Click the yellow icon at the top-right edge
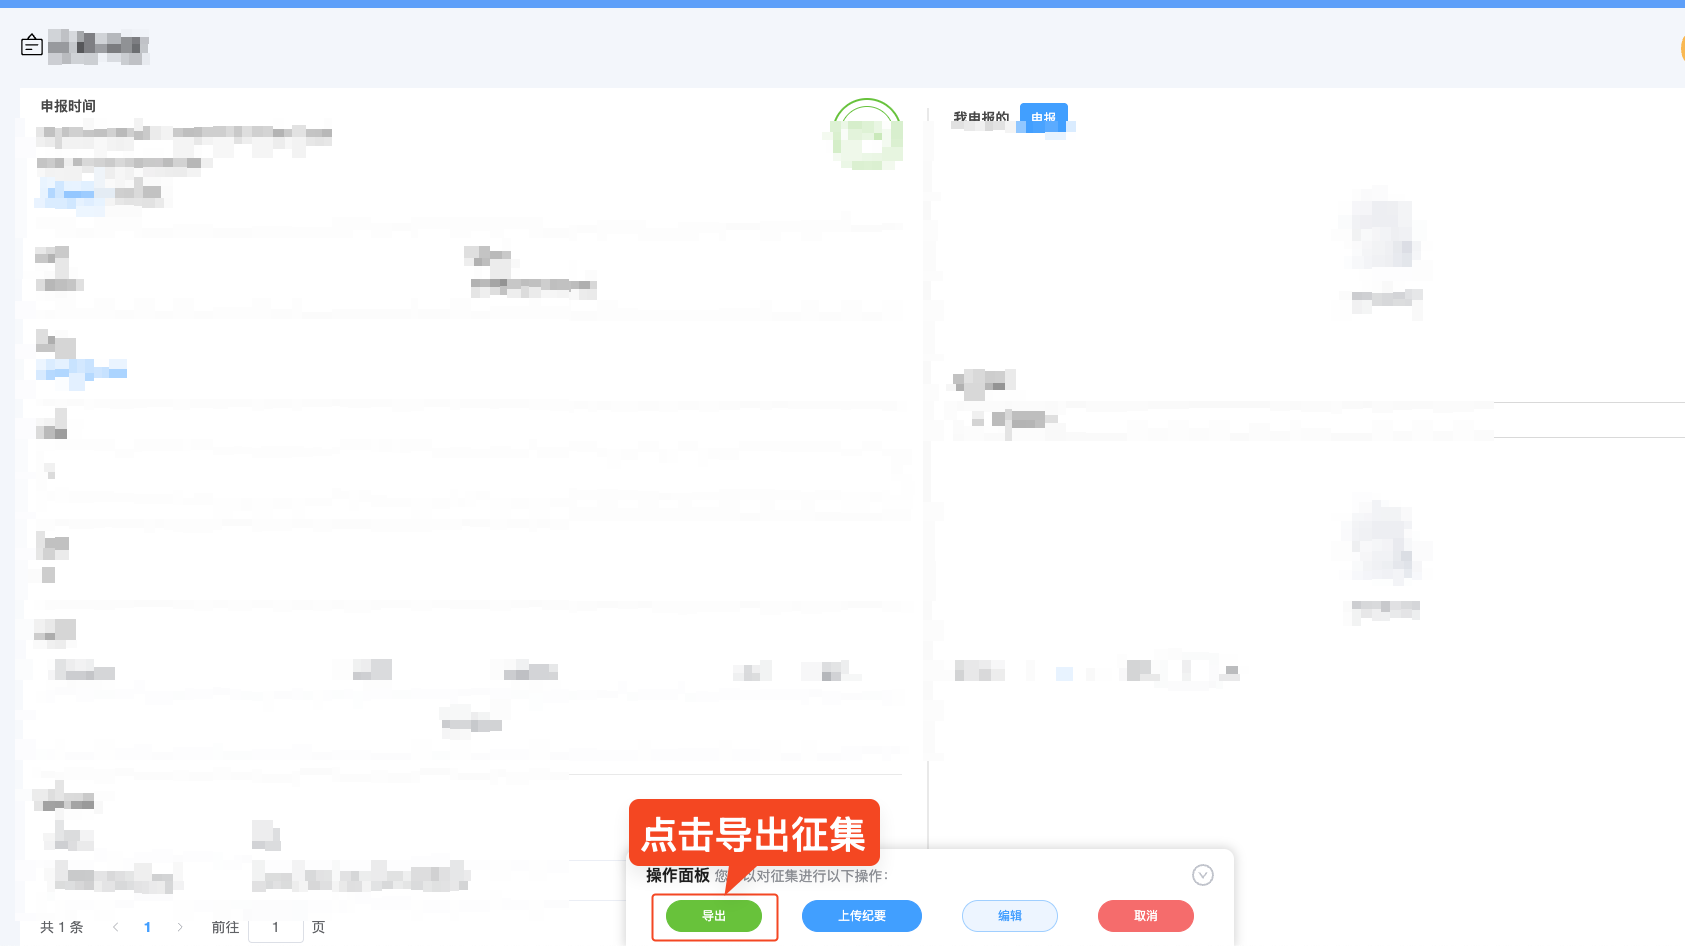This screenshot has width=1685, height=946. tap(1681, 47)
